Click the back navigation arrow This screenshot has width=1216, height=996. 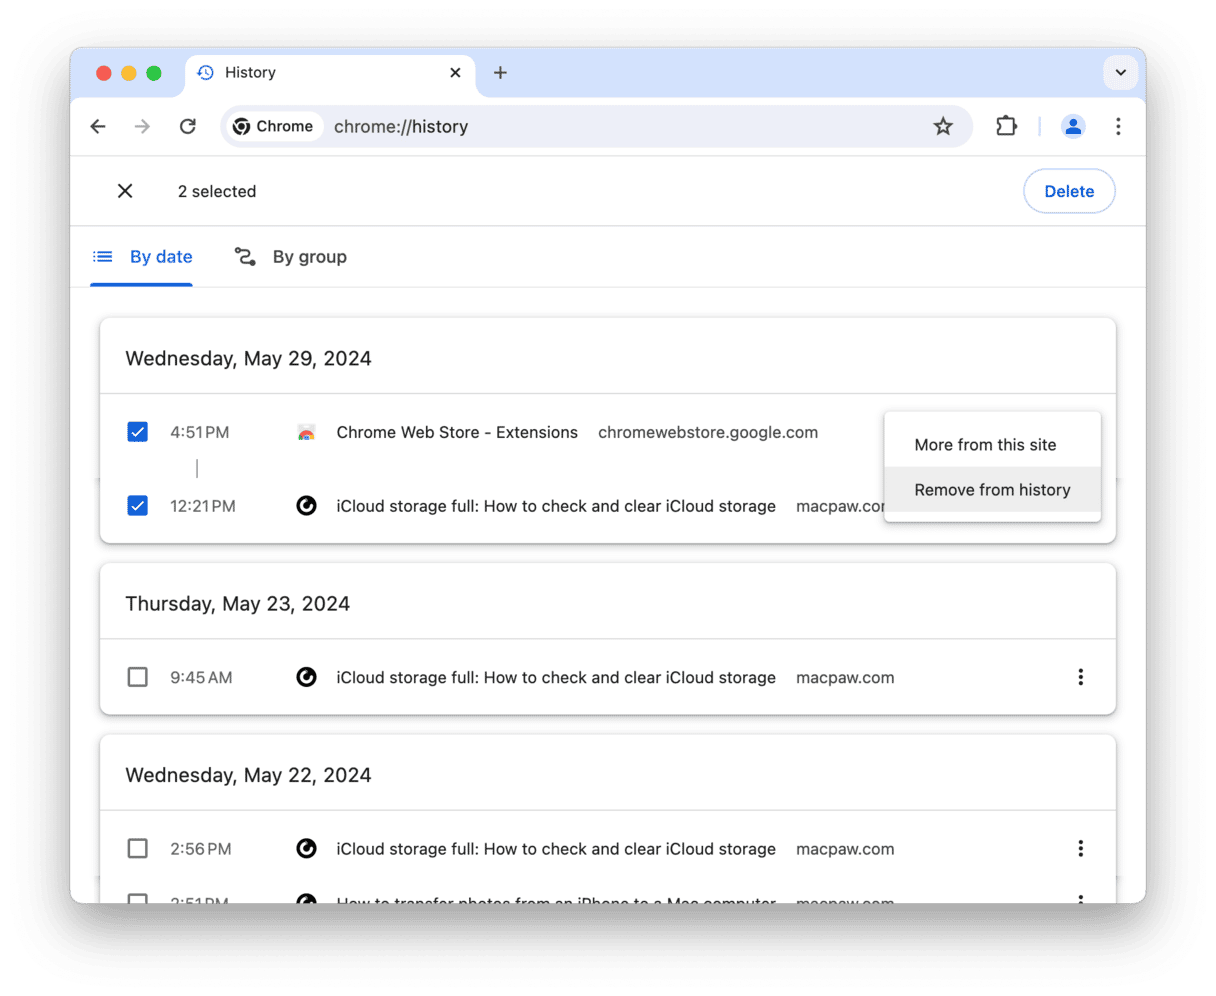[x=98, y=126]
